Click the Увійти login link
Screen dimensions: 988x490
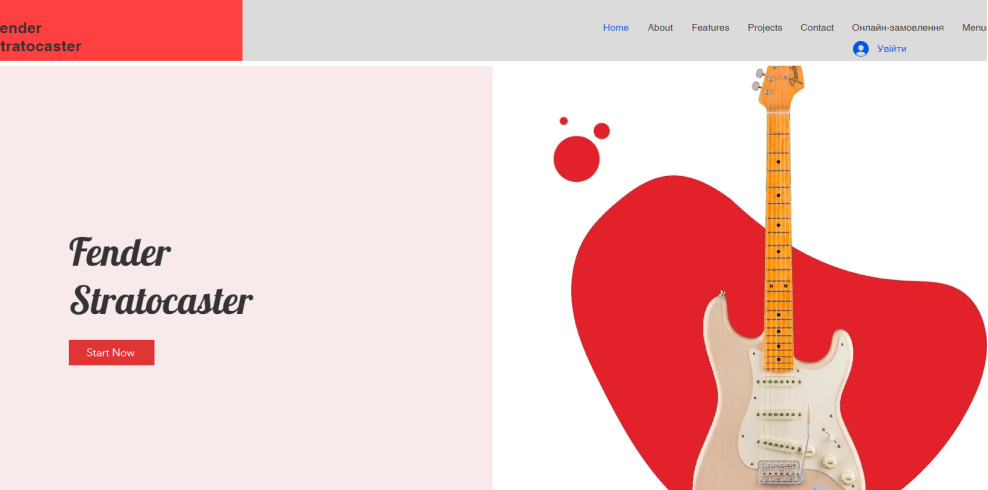click(x=892, y=48)
